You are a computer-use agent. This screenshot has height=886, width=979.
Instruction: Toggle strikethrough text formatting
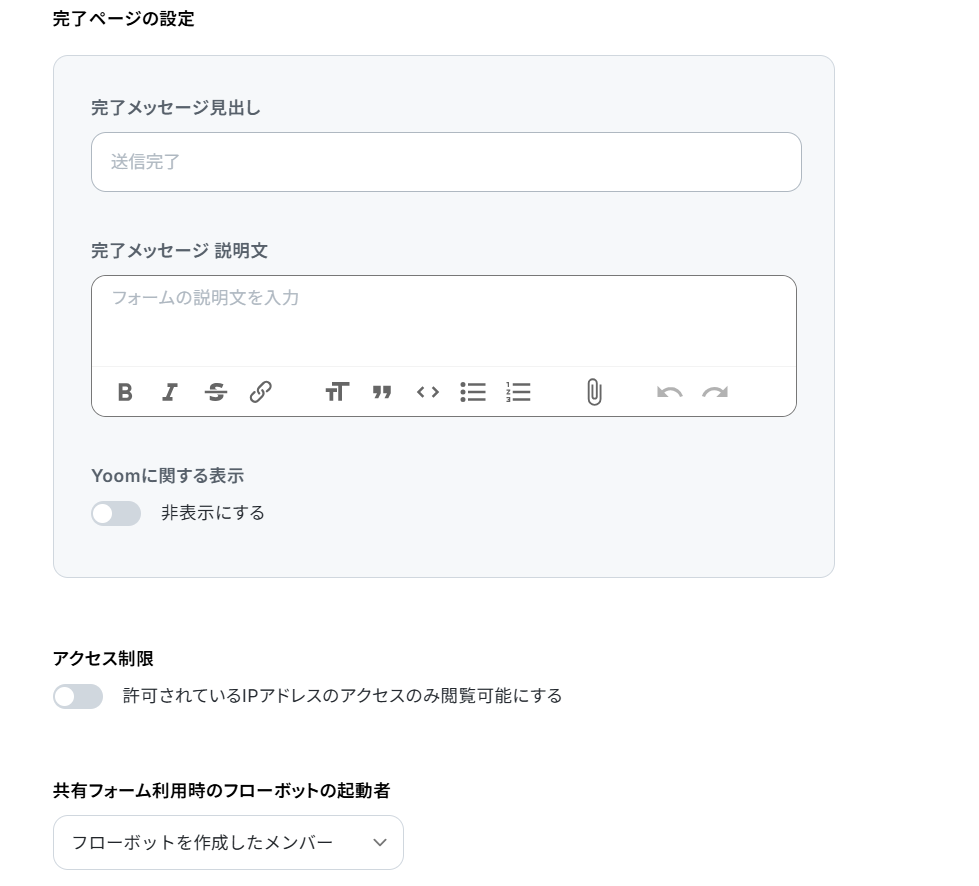coord(215,392)
